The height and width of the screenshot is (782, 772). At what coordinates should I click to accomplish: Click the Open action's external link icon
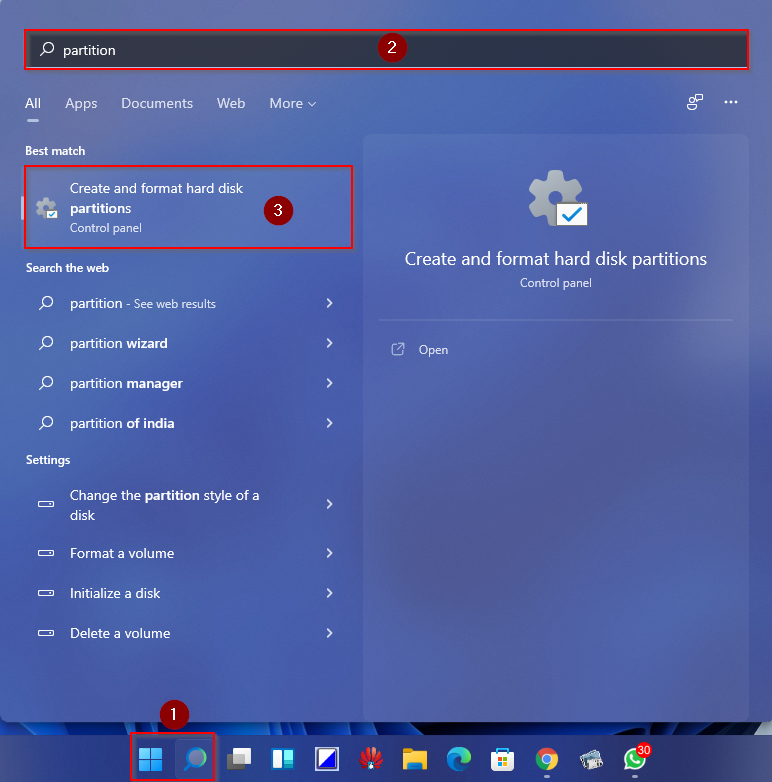pos(397,349)
